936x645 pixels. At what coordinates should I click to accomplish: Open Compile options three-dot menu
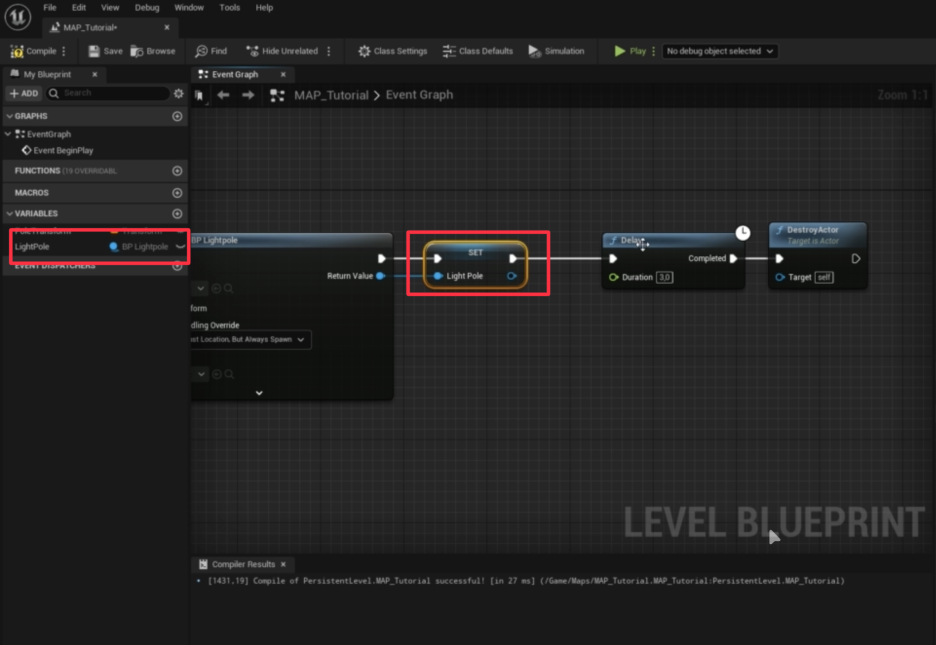(x=64, y=51)
